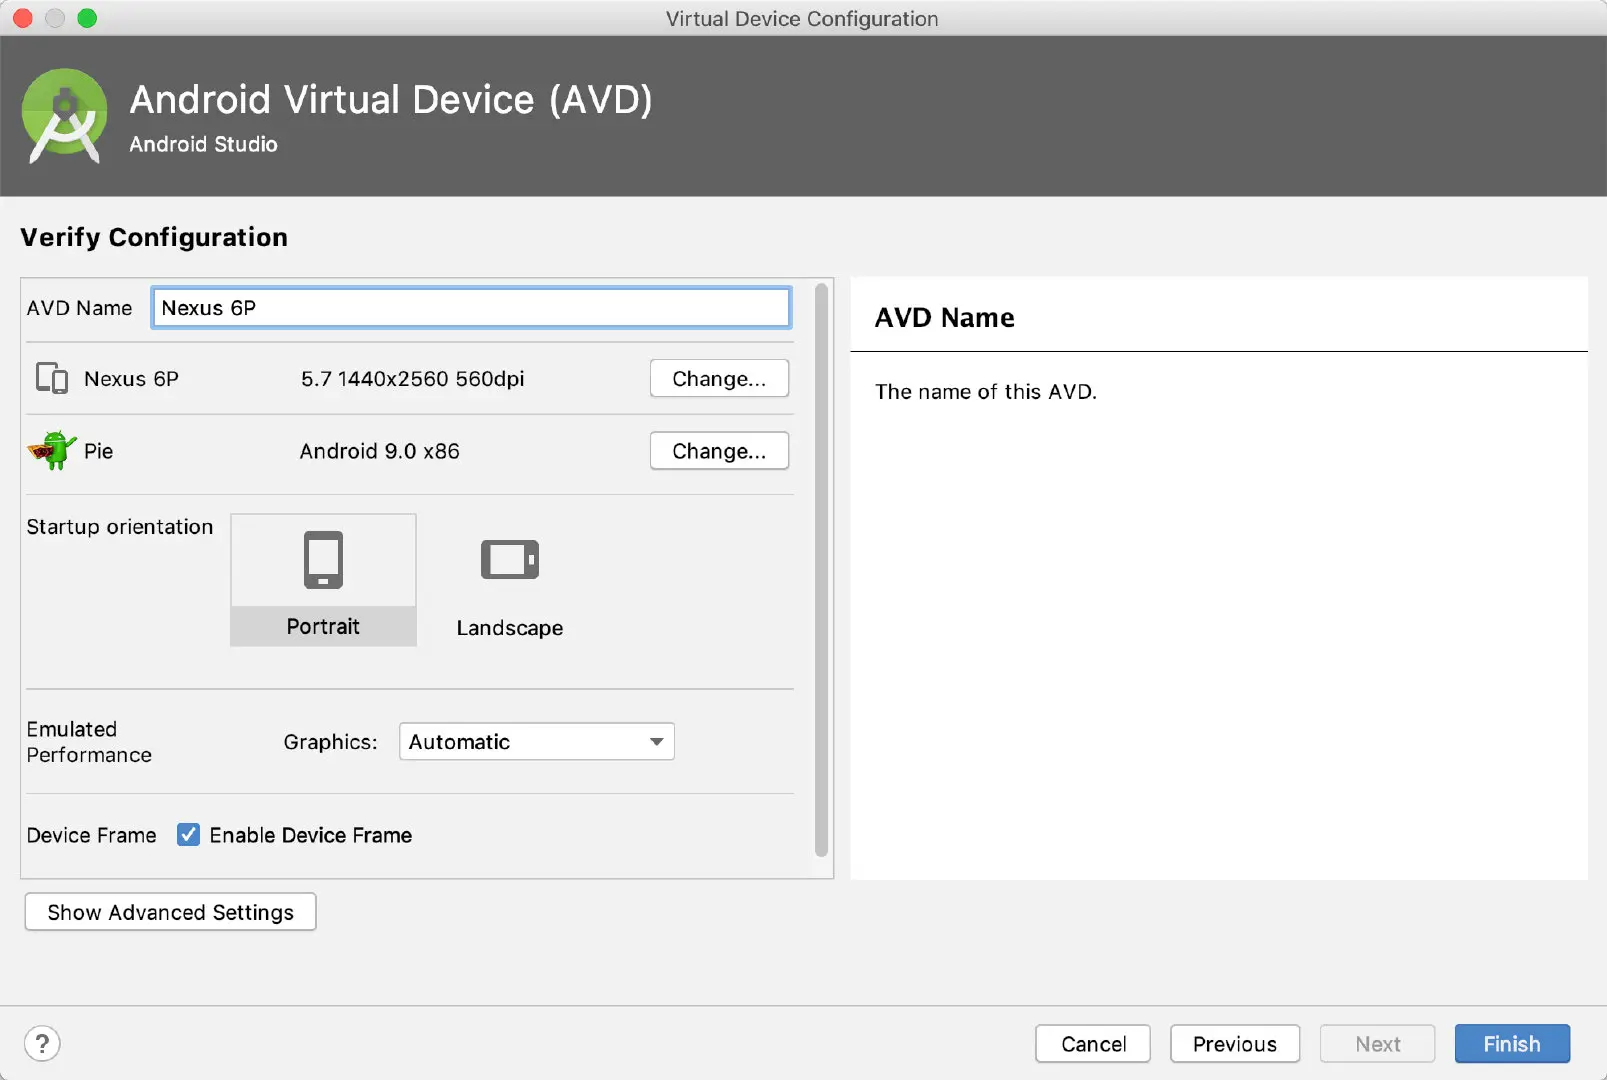Expand Show Advanced Settings
Screen dimensions: 1607x1080
[x=171, y=912]
